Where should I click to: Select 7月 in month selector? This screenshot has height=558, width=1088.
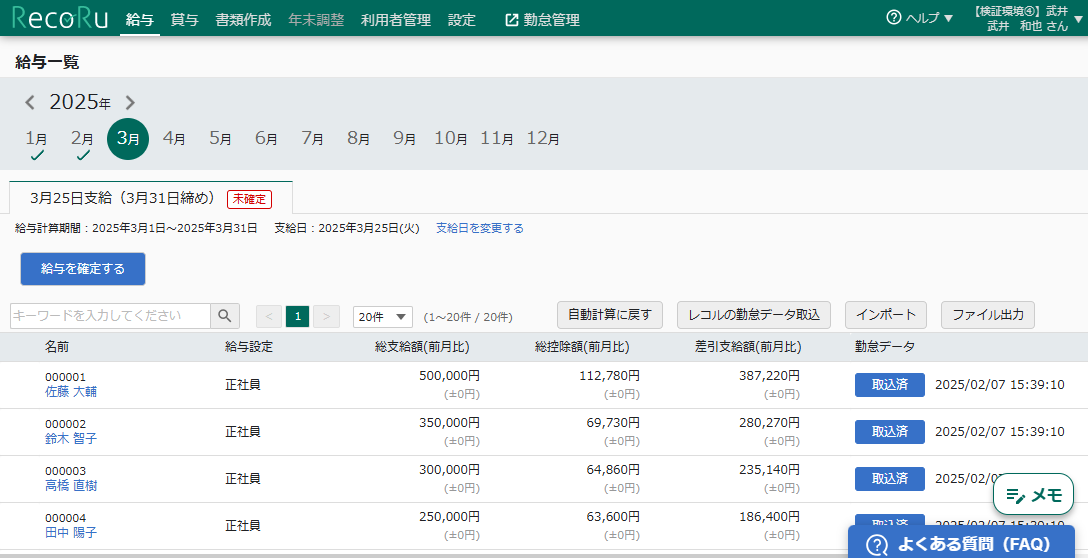(x=312, y=138)
